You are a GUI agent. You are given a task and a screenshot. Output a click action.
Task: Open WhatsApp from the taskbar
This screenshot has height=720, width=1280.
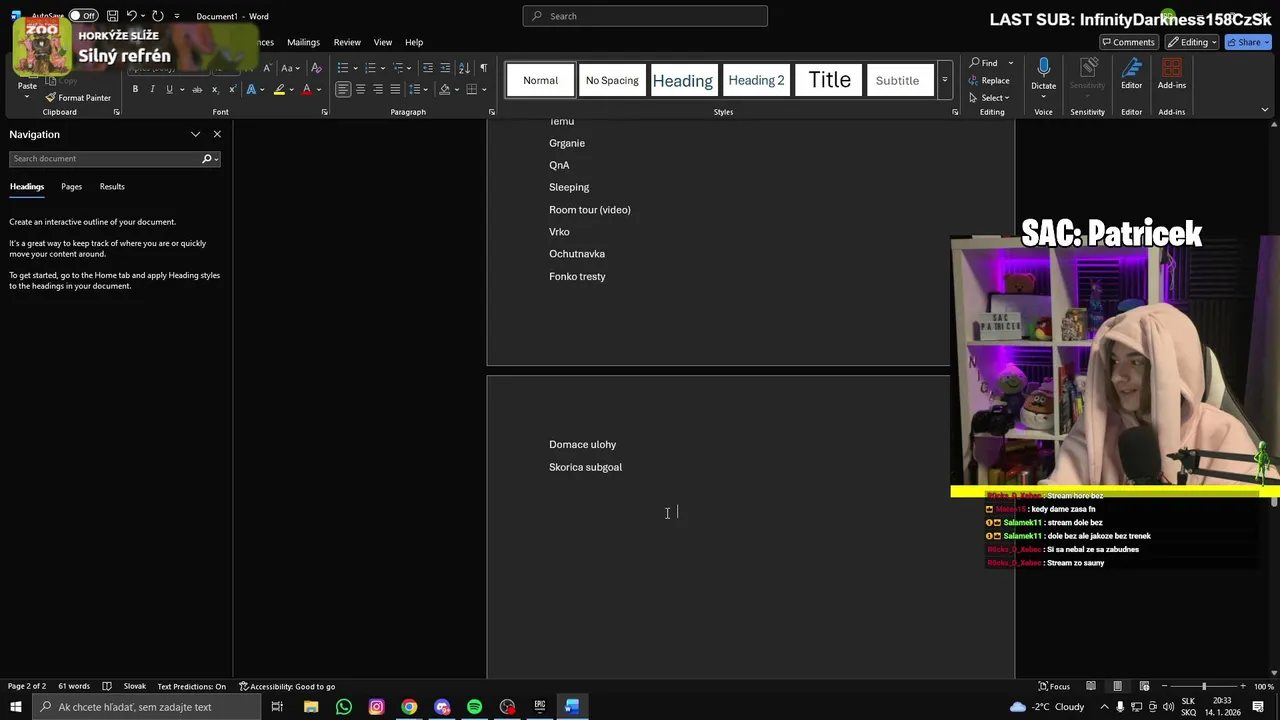343,707
